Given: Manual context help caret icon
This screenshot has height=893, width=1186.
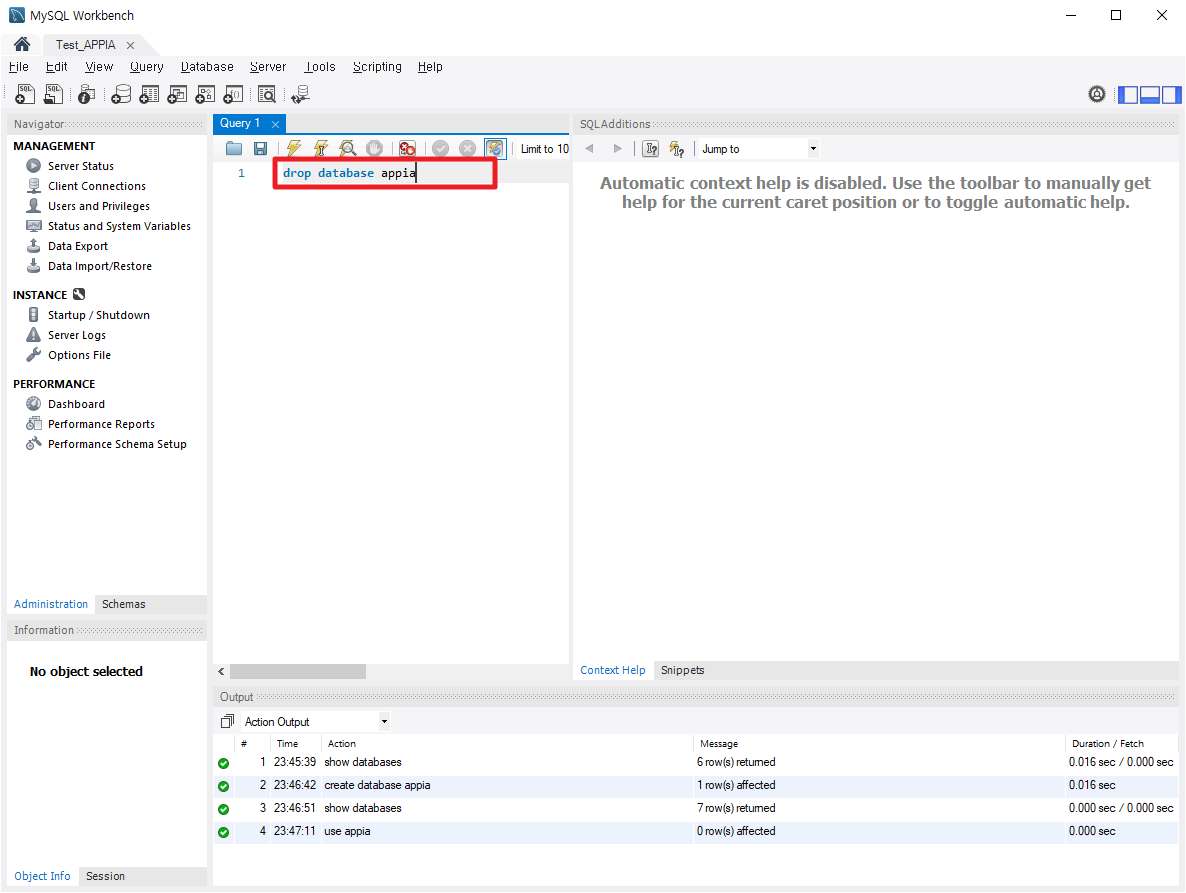Looking at the screenshot, I should click(650, 149).
